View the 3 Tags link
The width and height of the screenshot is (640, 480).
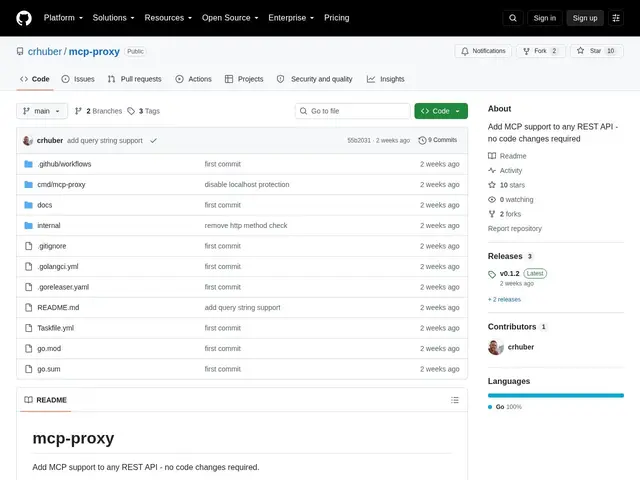pos(143,111)
